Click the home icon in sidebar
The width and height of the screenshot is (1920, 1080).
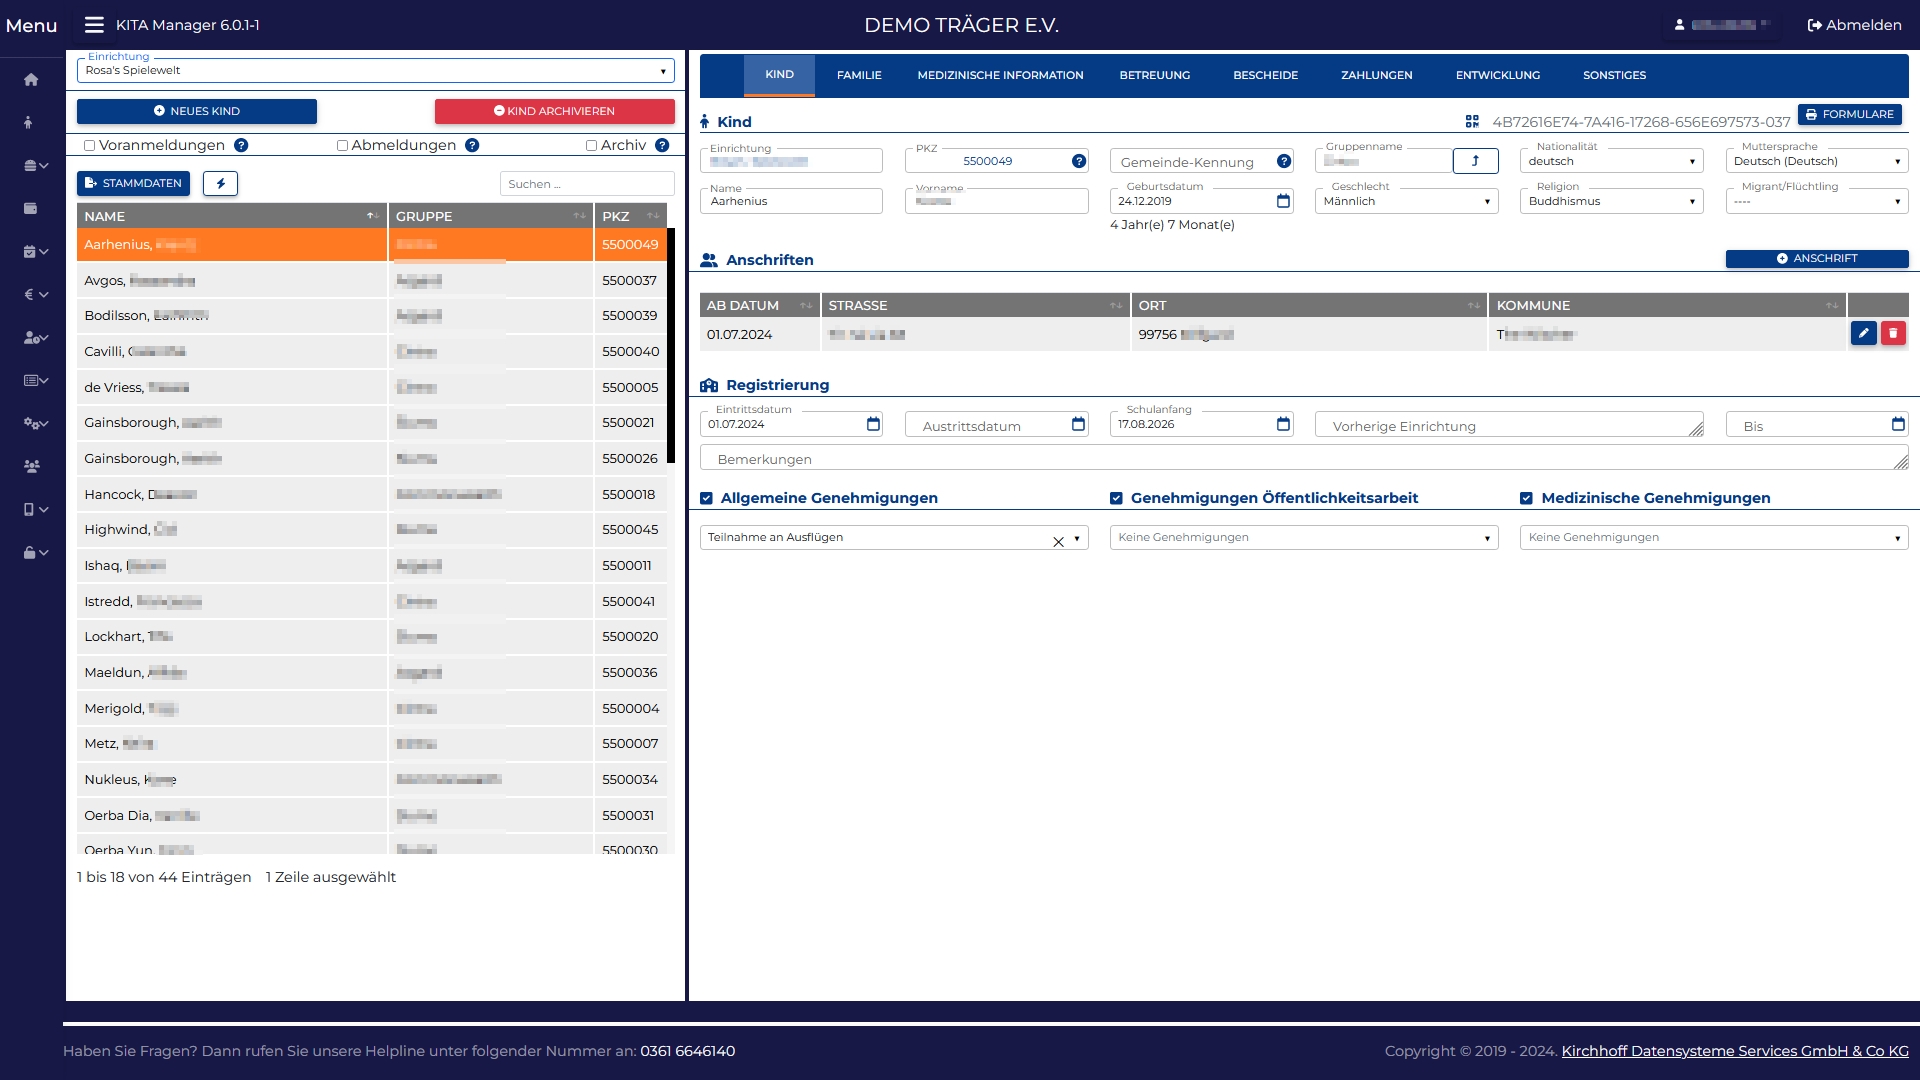31,80
